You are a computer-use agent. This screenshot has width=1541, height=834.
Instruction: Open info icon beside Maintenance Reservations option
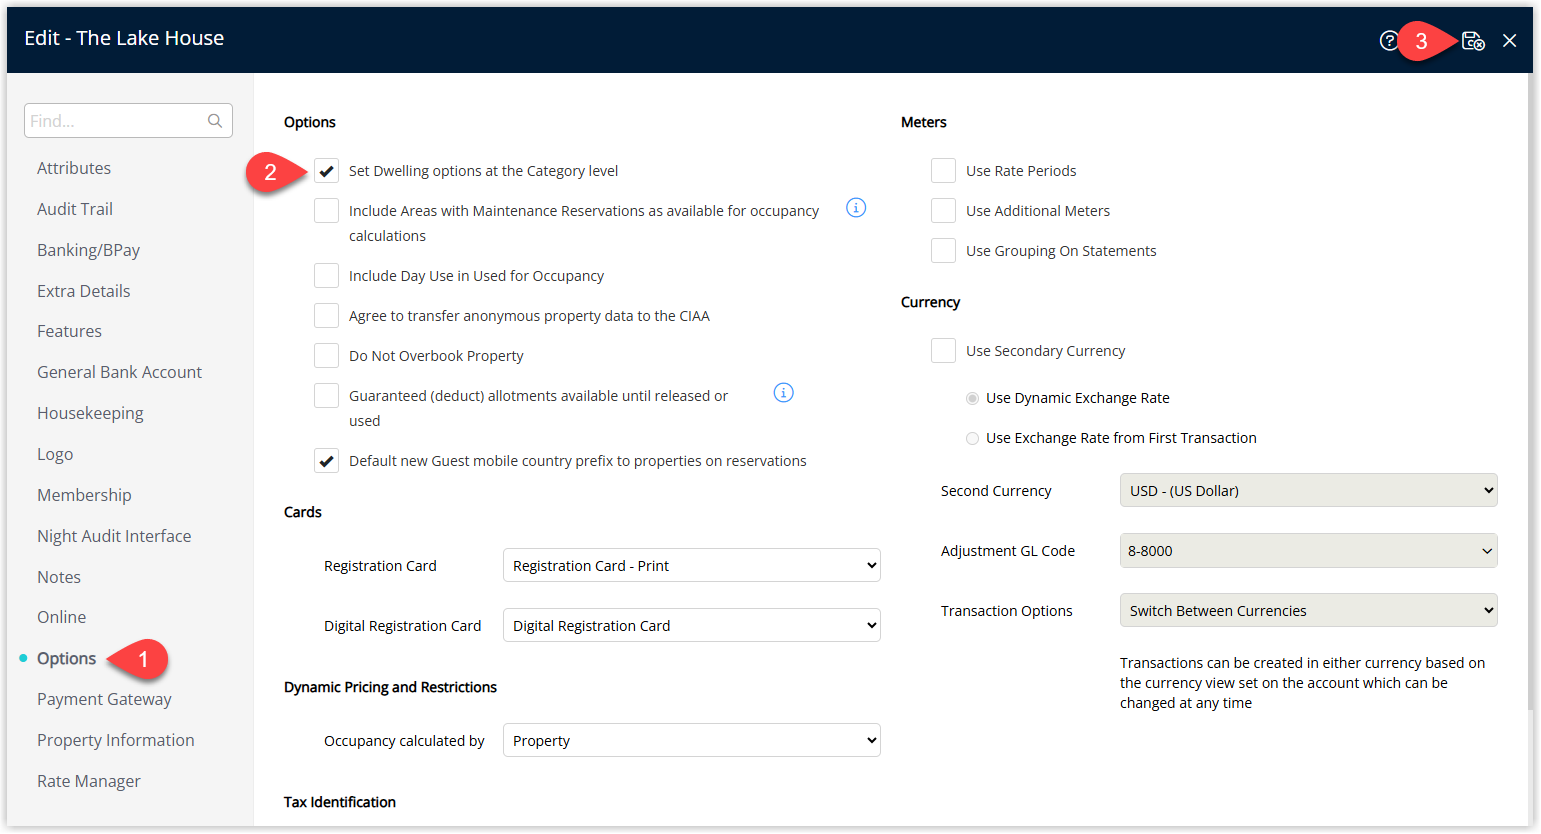click(x=856, y=208)
